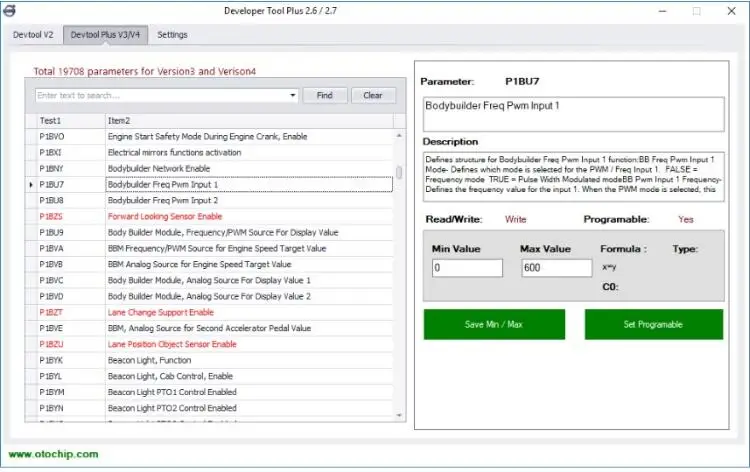Click the Set Programable button
750x472 pixels.
coord(654,324)
